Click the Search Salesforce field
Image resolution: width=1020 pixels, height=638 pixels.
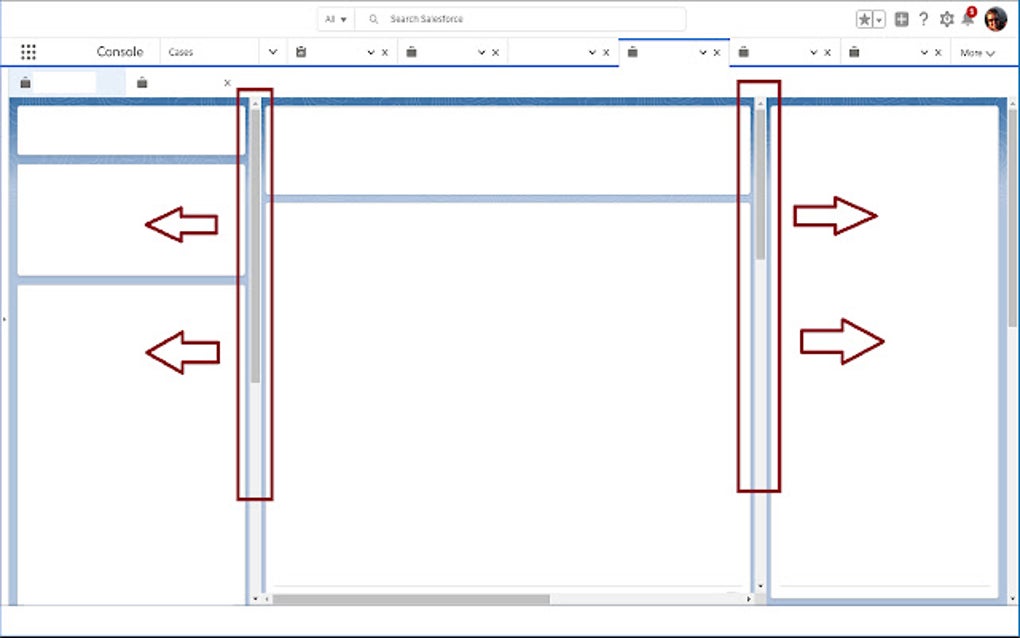[x=520, y=20]
